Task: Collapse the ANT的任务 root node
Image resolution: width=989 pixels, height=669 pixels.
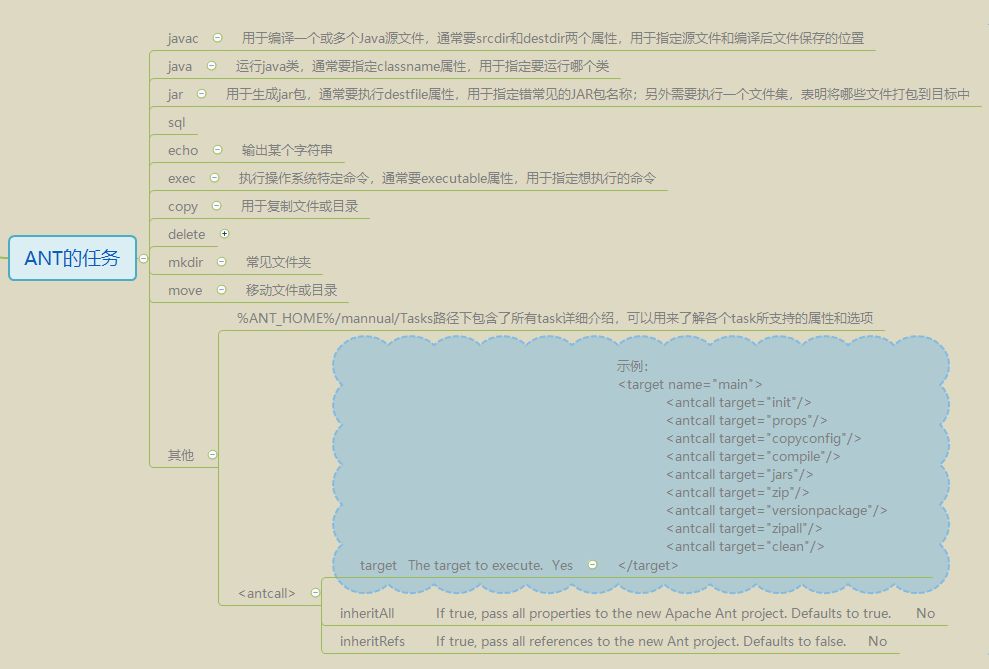Action: (144, 259)
